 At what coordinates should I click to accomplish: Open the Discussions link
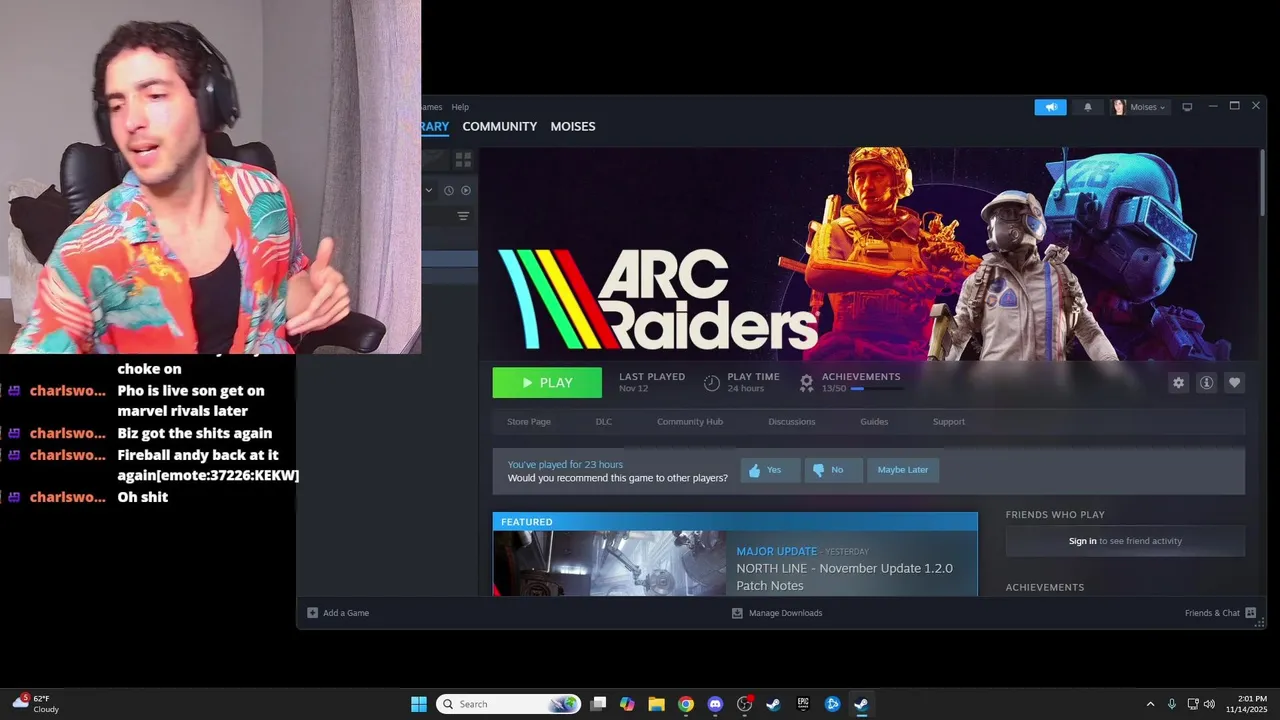(x=792, y=422)
